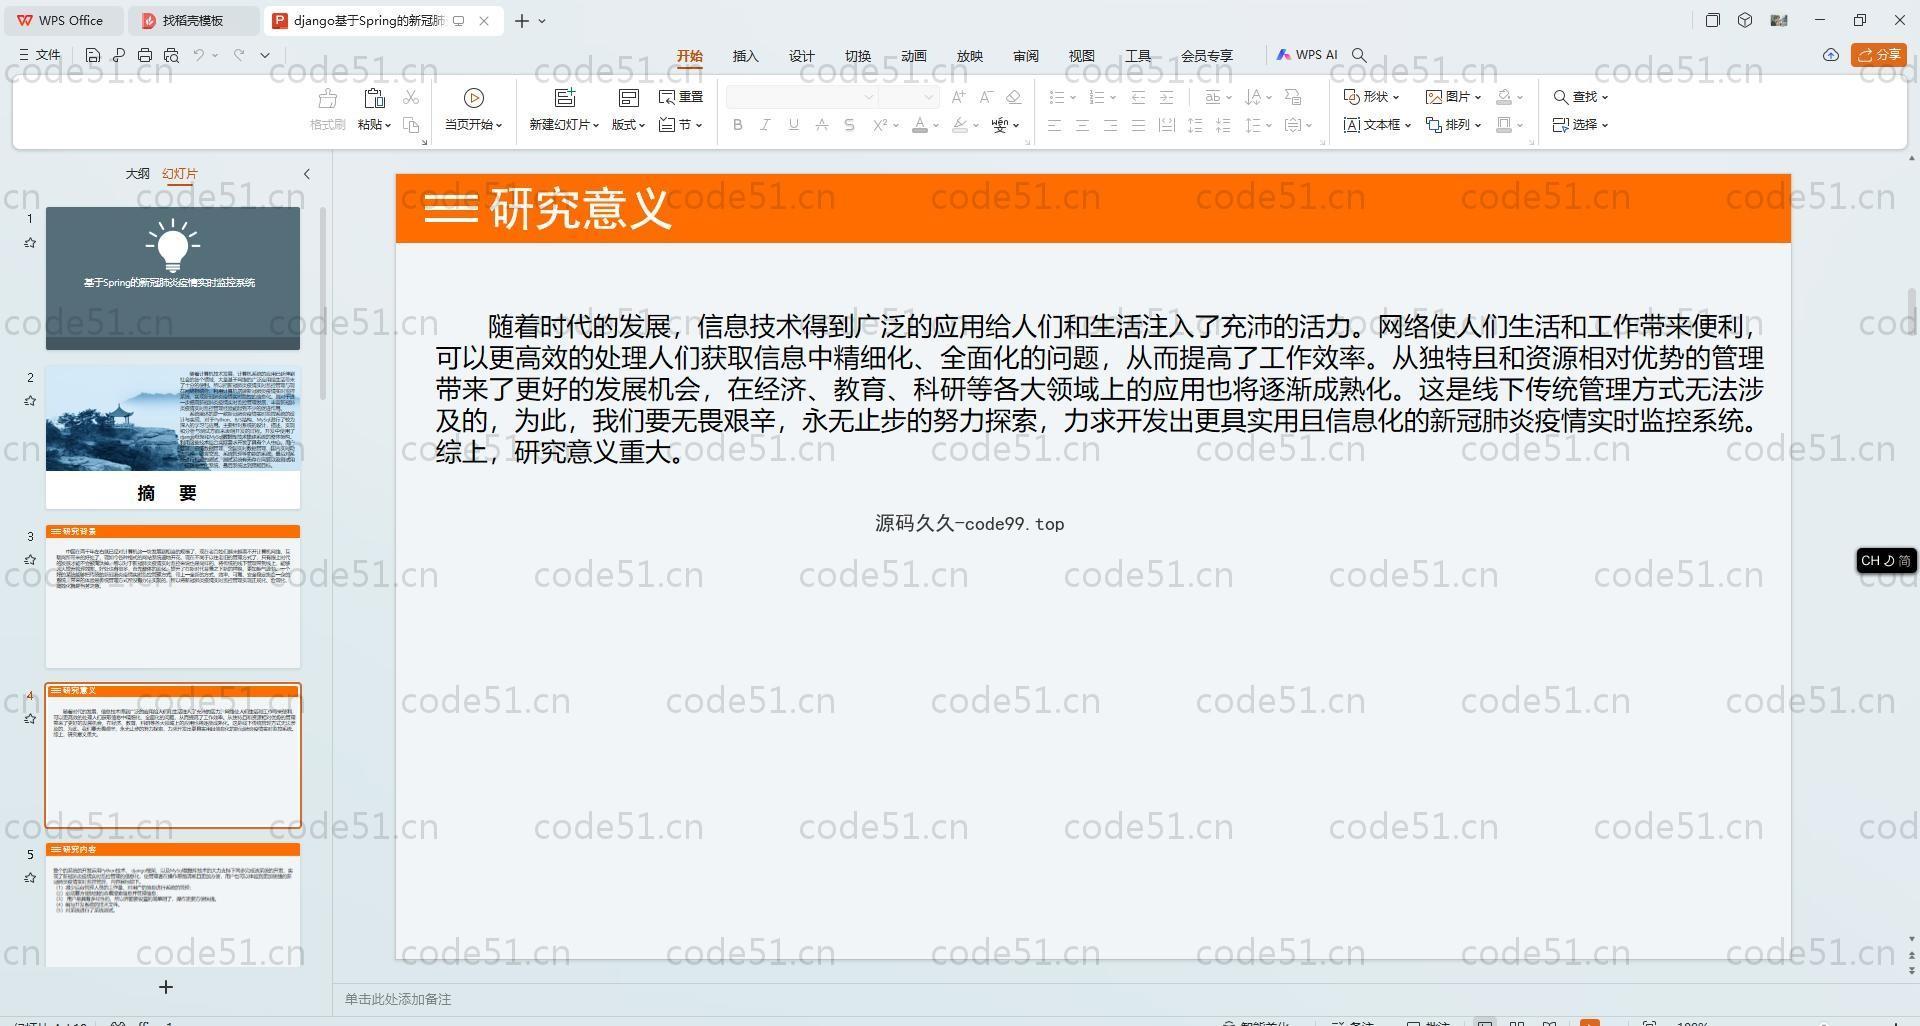1920x1026 pixels.
Task: Click the New Slide icon
Action: pos(565,97)
